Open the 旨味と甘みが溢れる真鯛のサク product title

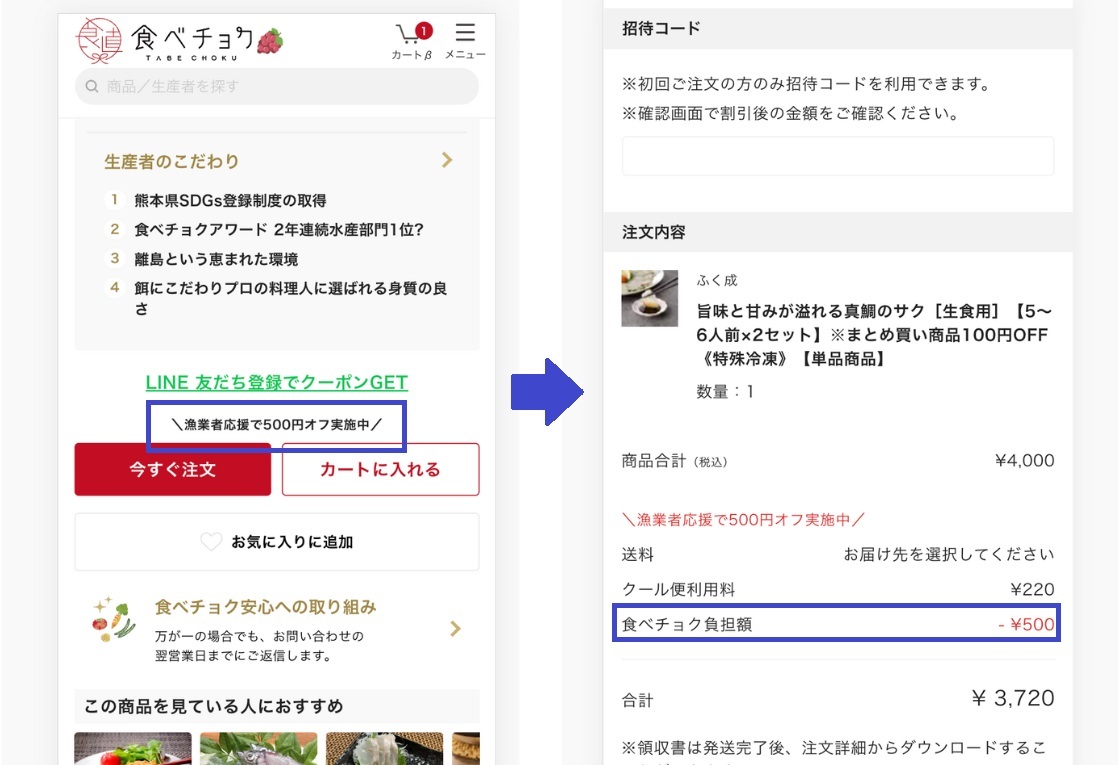(874, 335)
